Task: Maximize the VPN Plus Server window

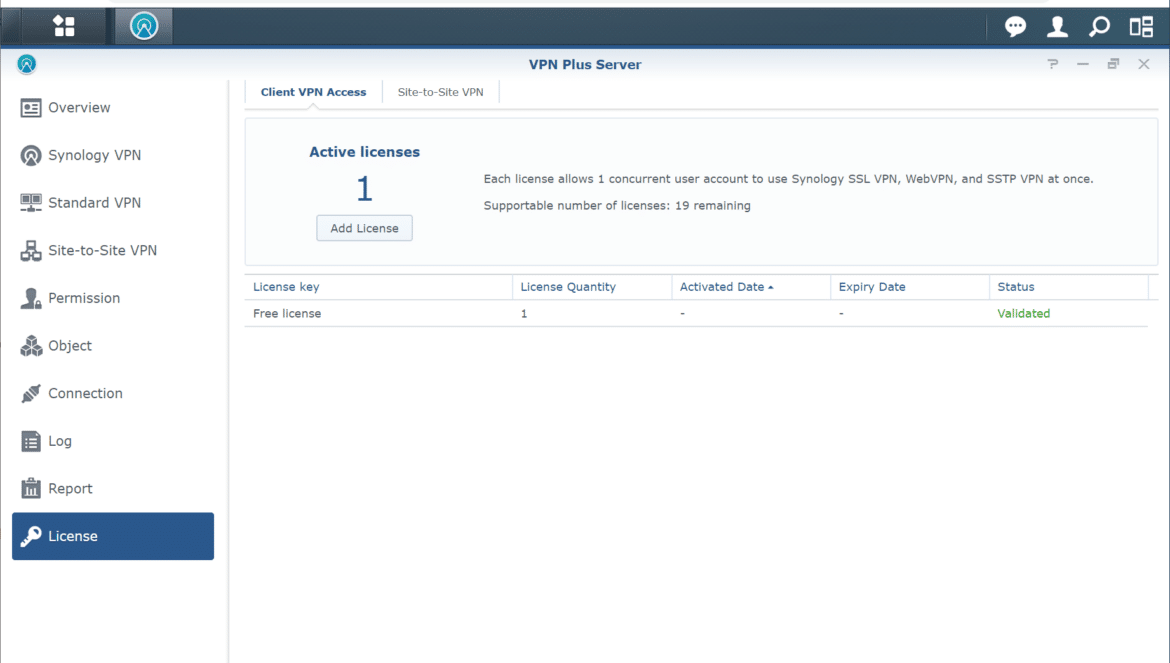Action: click(1113, 64)
